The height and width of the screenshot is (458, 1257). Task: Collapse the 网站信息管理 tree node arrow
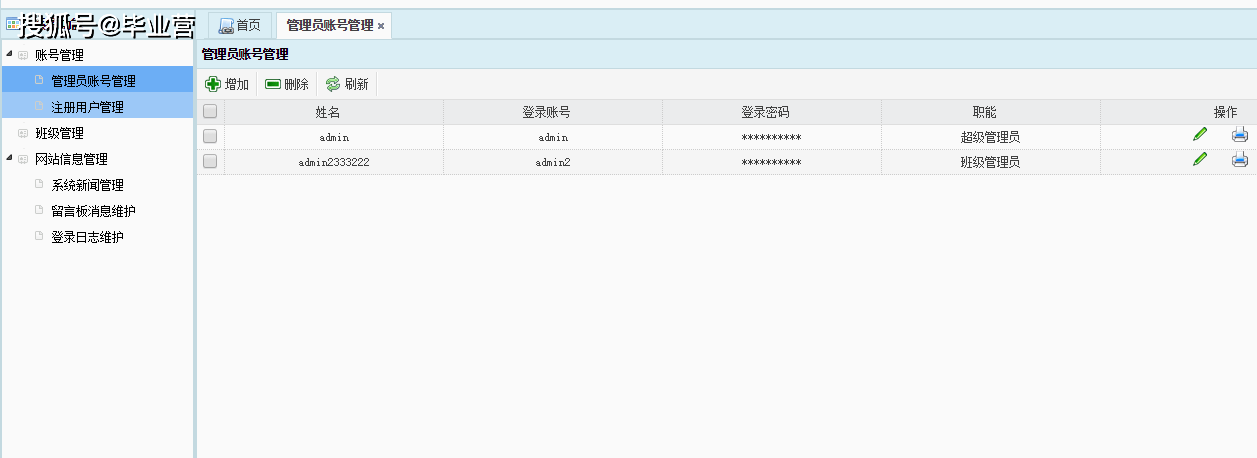tap(9, 159)
